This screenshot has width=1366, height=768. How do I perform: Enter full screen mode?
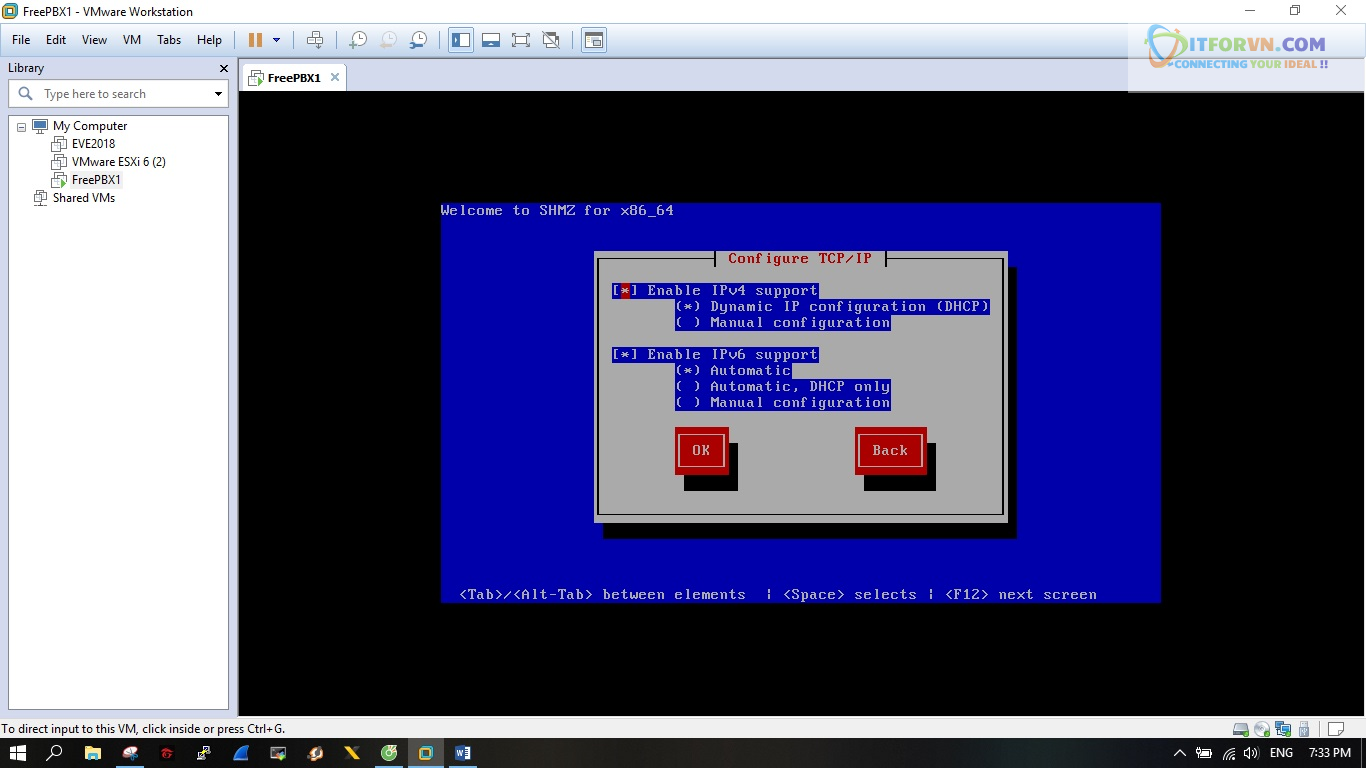coord(521,40)
